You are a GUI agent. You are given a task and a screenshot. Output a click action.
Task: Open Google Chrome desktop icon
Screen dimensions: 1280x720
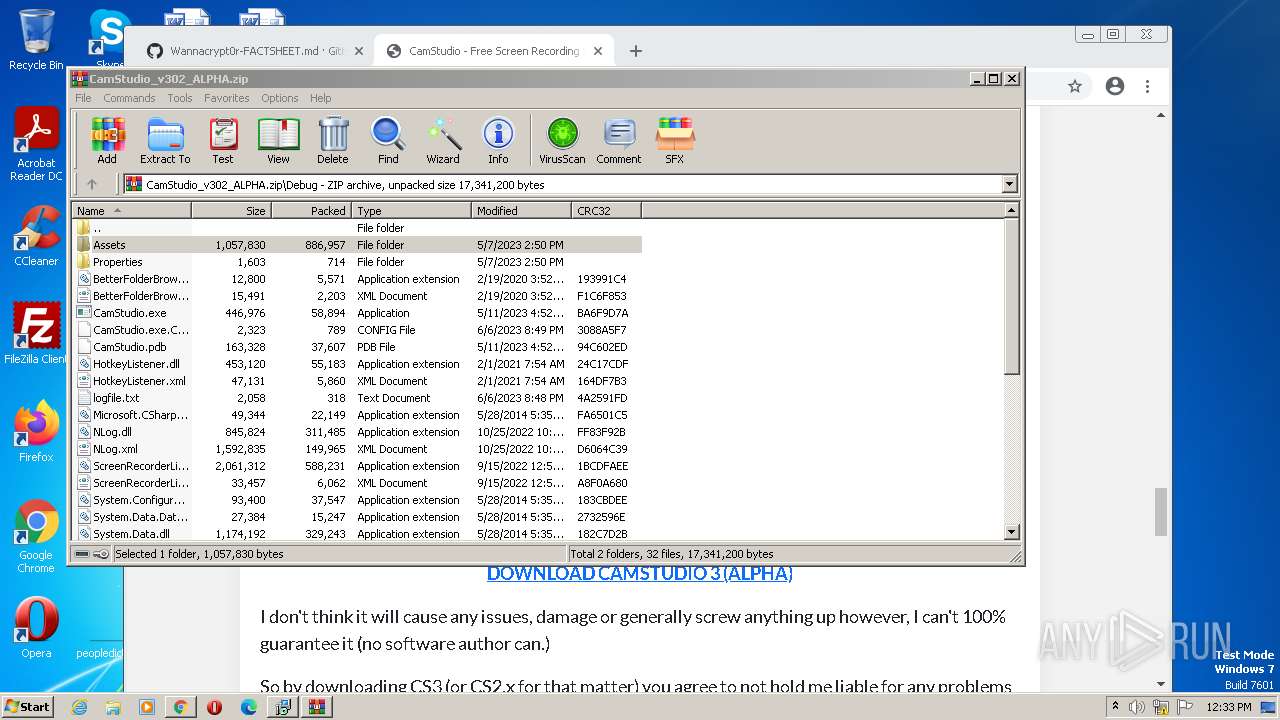36,537
